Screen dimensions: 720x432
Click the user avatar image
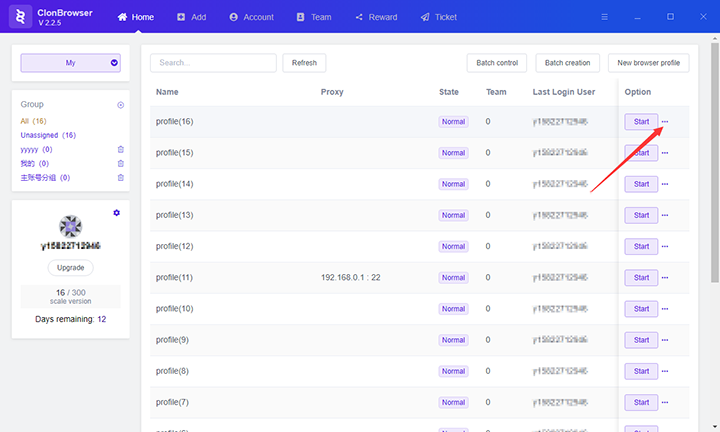(x=70, y=226)
